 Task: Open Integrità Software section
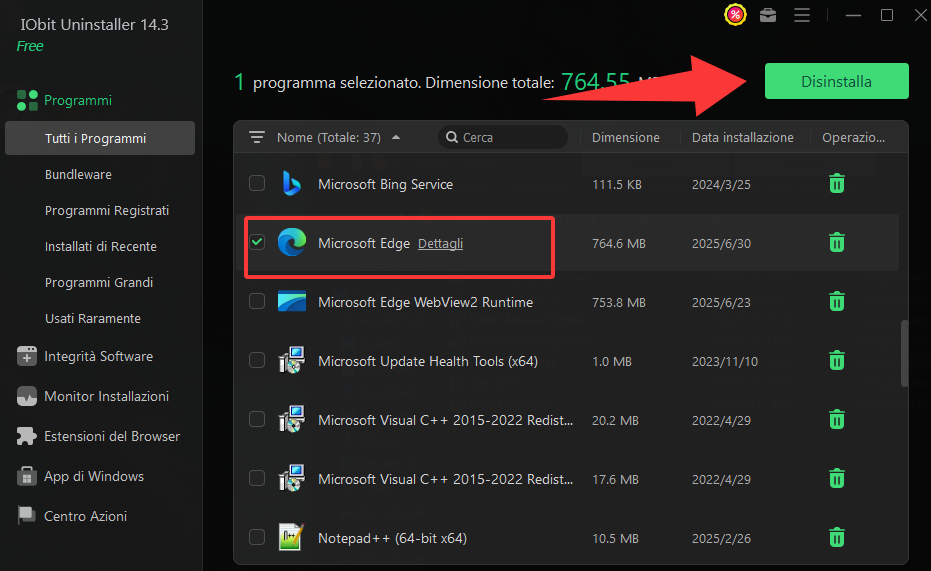tap(99, 356)
